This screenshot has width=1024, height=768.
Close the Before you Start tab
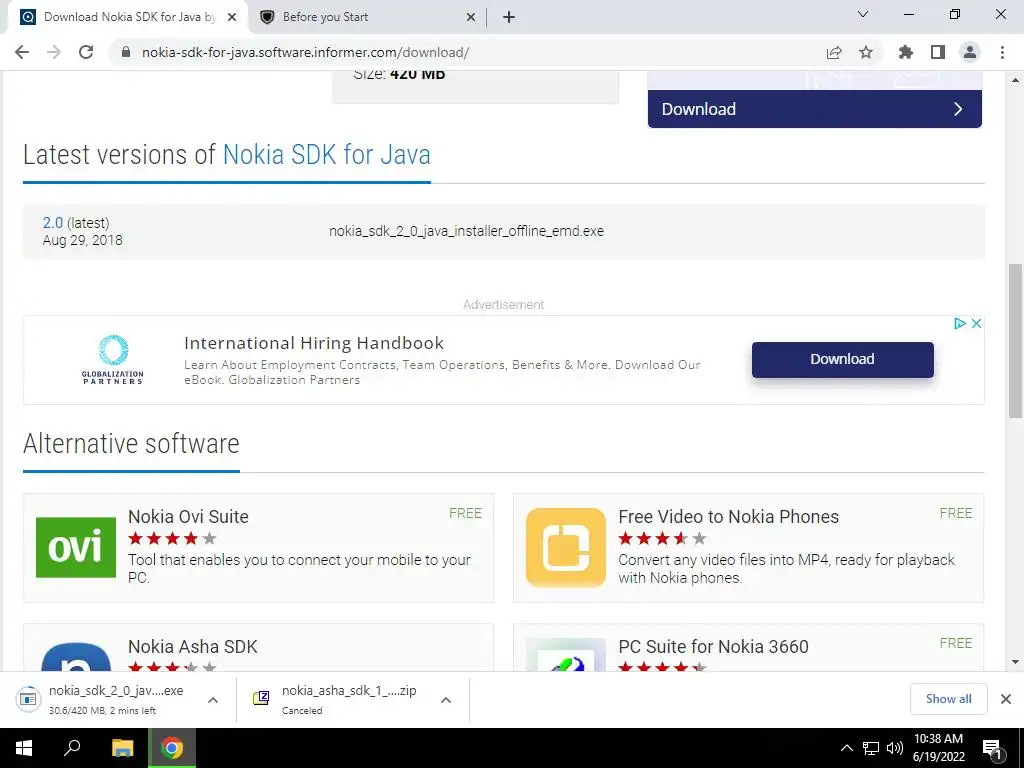(x=471, y=17)
